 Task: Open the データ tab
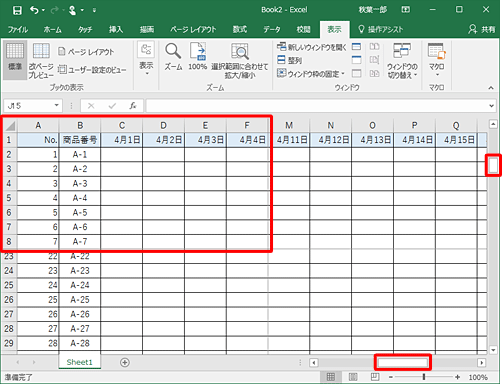(272, 29)
